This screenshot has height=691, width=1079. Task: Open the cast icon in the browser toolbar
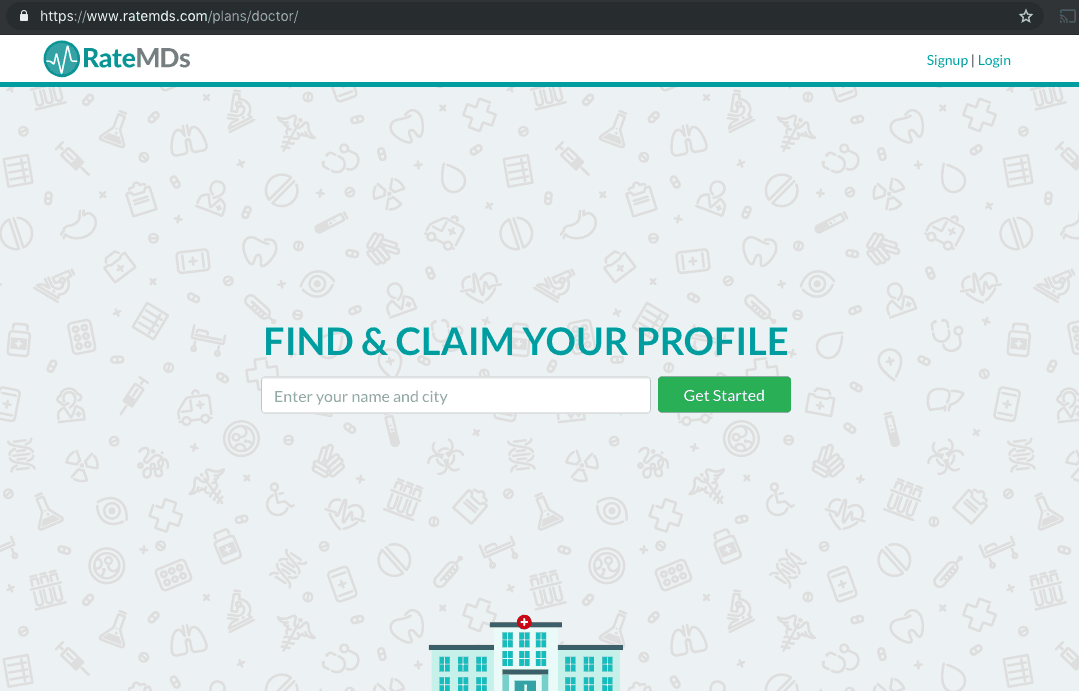pos(1067,16)
